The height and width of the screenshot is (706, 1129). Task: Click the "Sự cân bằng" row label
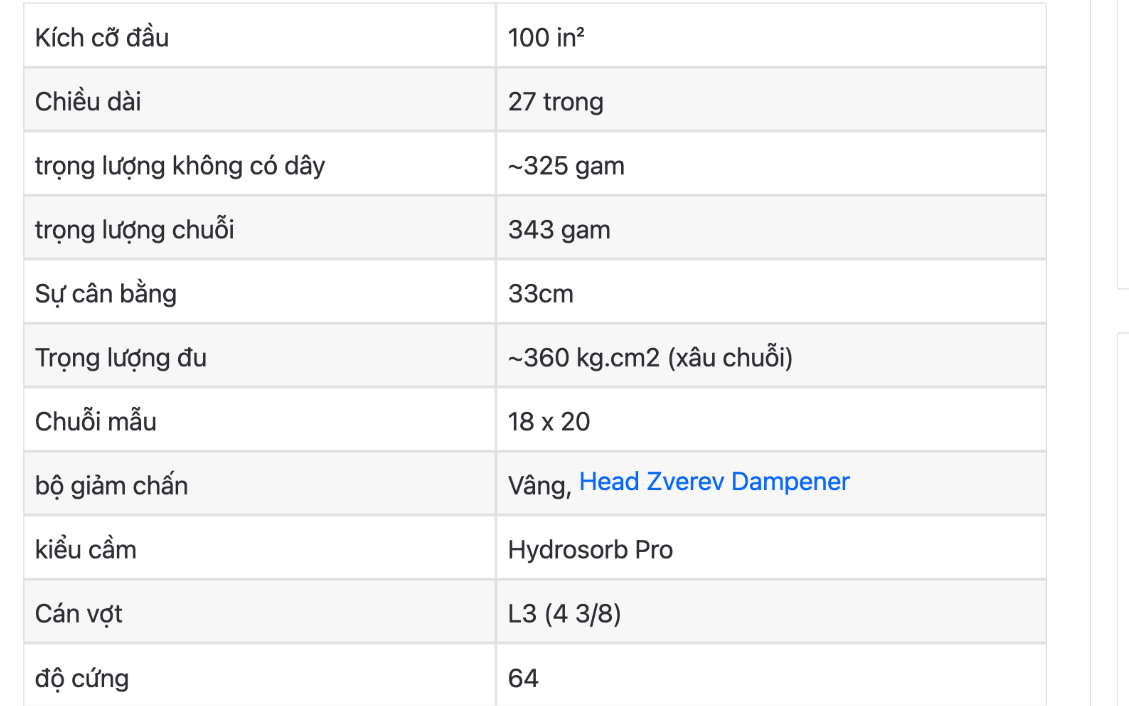pyautogui.click(x=106, y=294)
